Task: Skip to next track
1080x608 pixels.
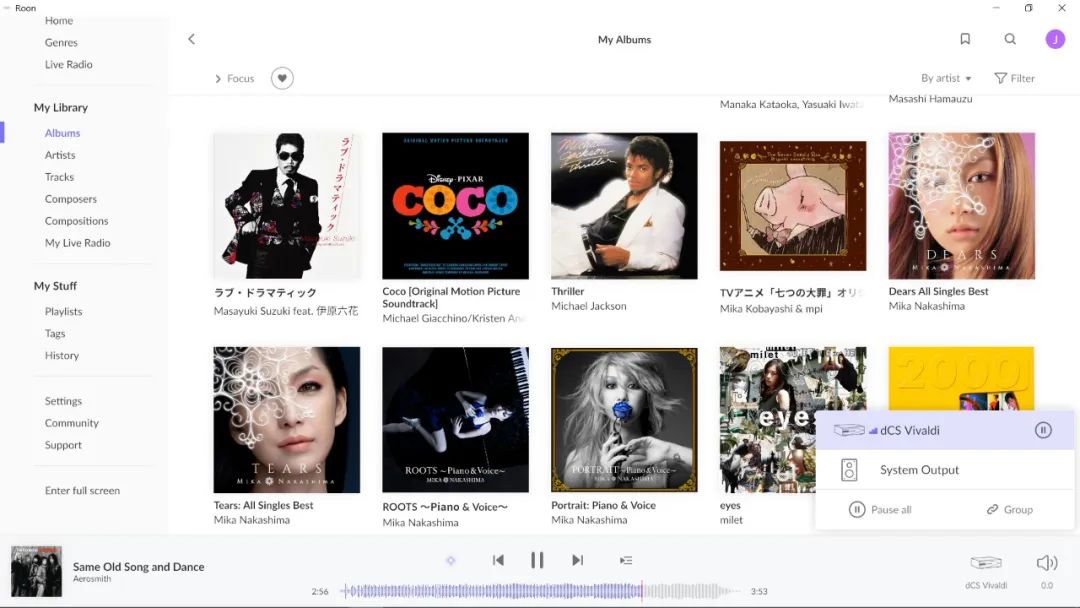Action: (577, 560)
